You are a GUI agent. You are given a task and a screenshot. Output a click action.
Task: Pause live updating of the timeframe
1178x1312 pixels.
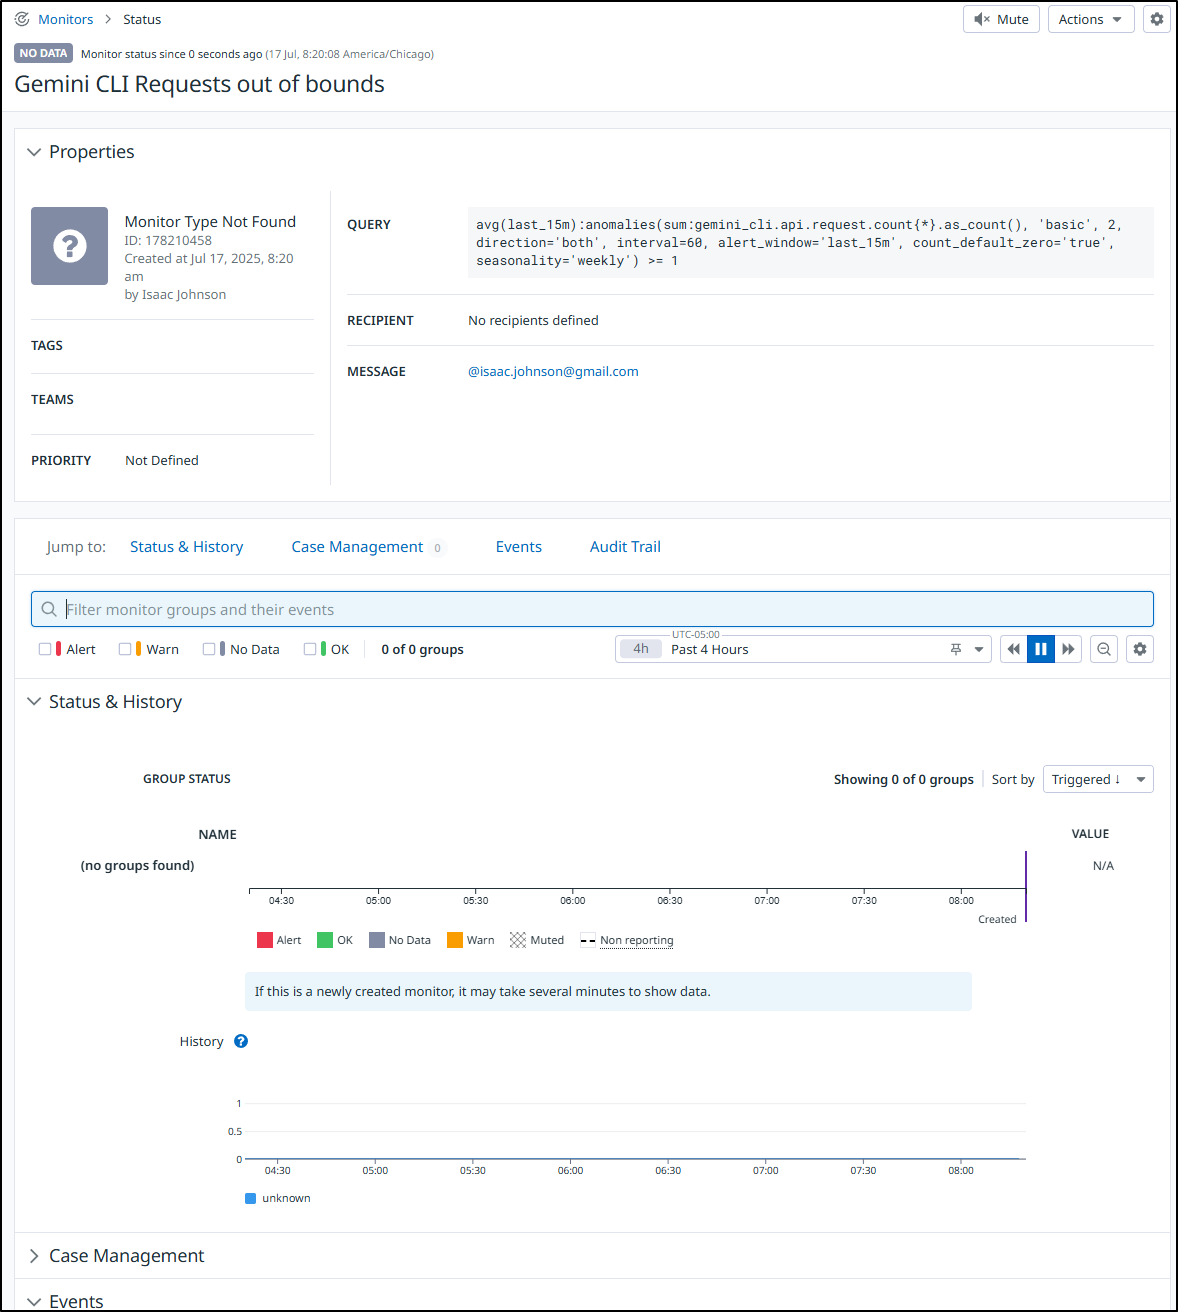click(x=1041, y=649)
